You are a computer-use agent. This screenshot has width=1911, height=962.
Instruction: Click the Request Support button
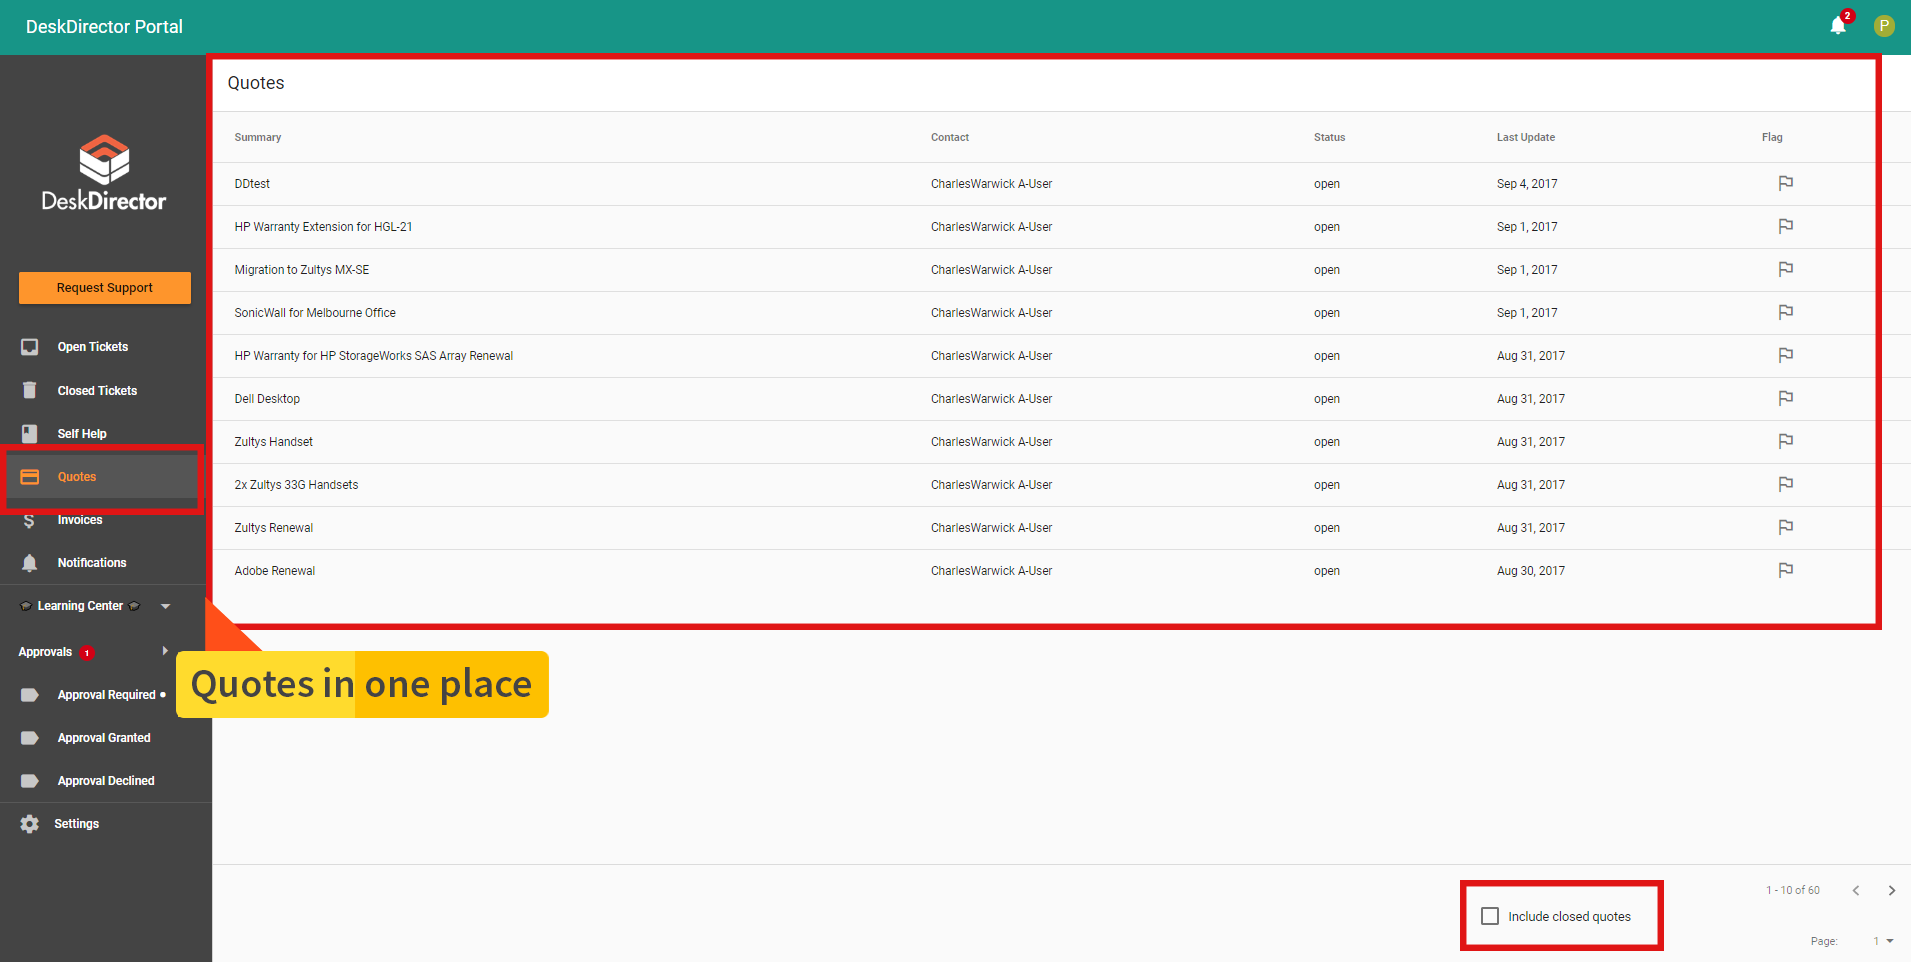click(105, 288)
